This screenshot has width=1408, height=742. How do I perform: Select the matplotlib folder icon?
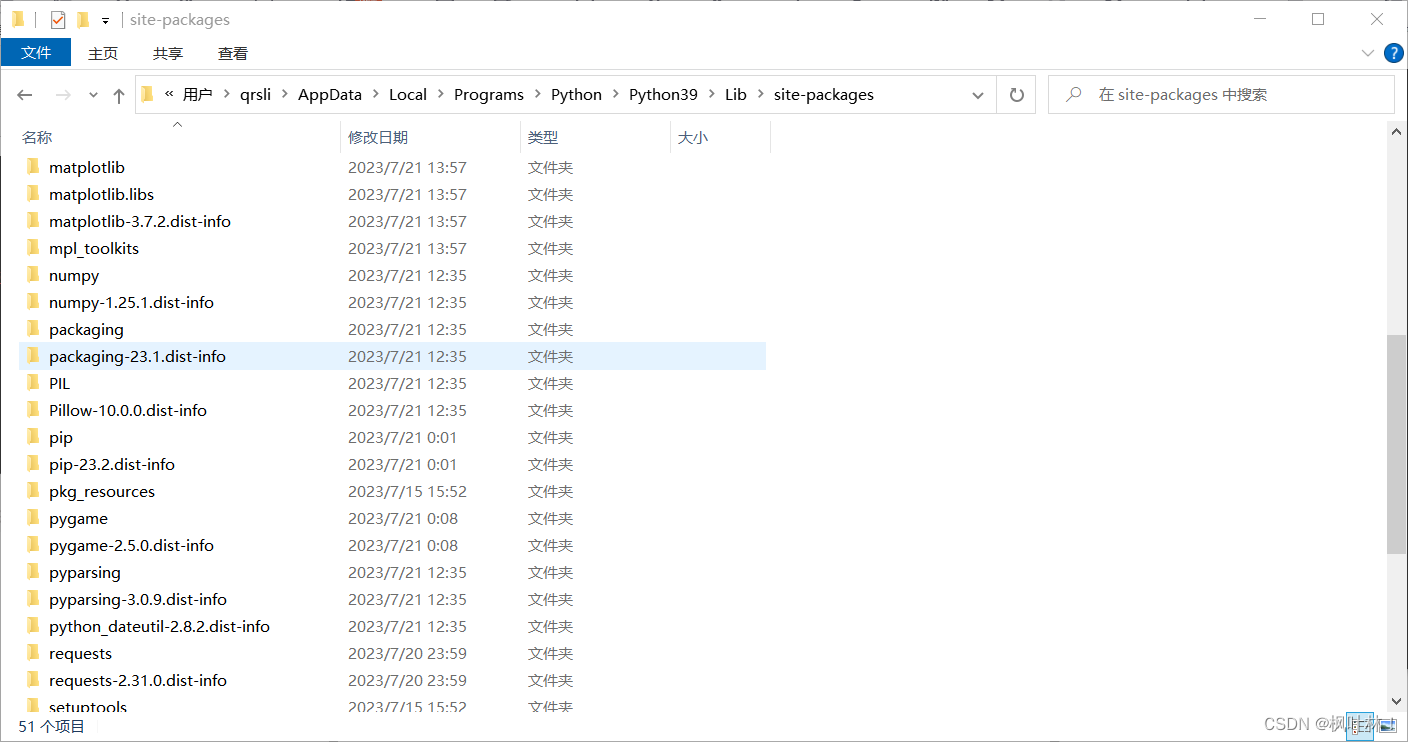point(33,167)
